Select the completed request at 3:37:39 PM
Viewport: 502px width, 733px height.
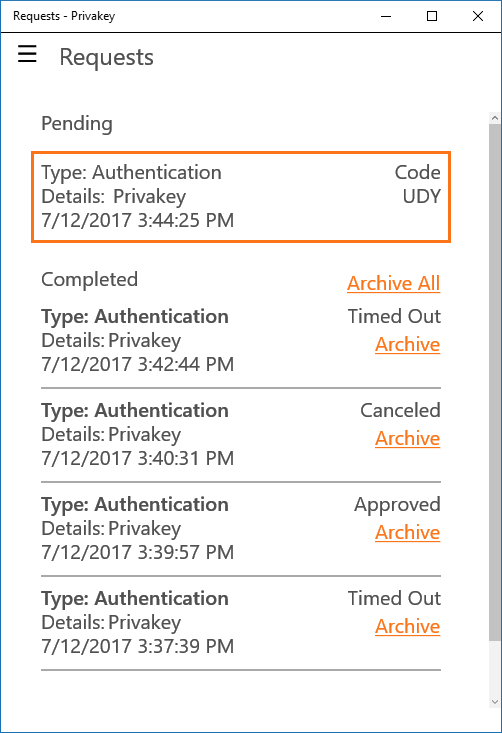241,623
